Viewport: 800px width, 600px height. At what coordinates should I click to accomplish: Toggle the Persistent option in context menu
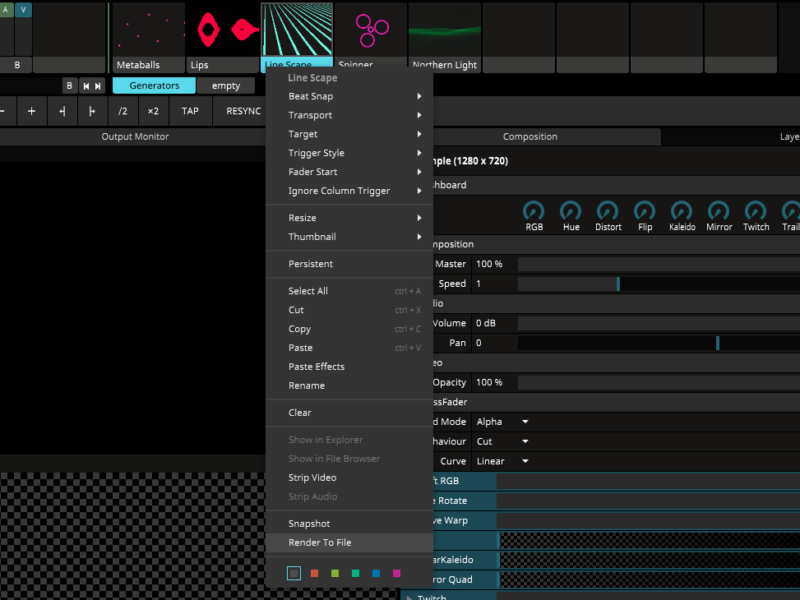tap(310, 264)
